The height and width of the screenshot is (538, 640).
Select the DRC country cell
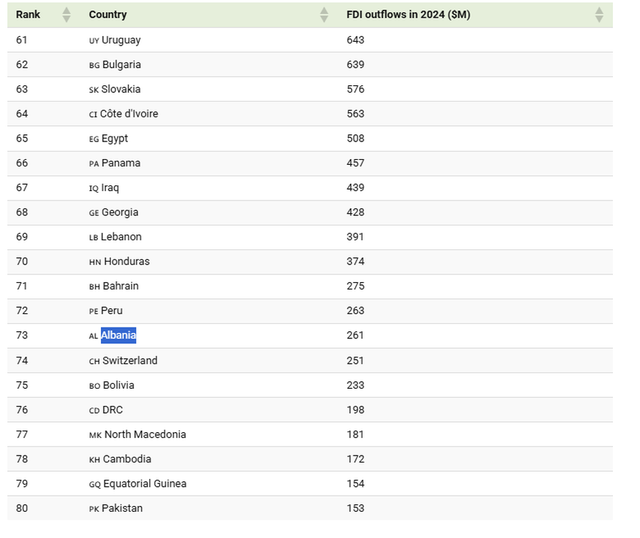coord(106,410)
